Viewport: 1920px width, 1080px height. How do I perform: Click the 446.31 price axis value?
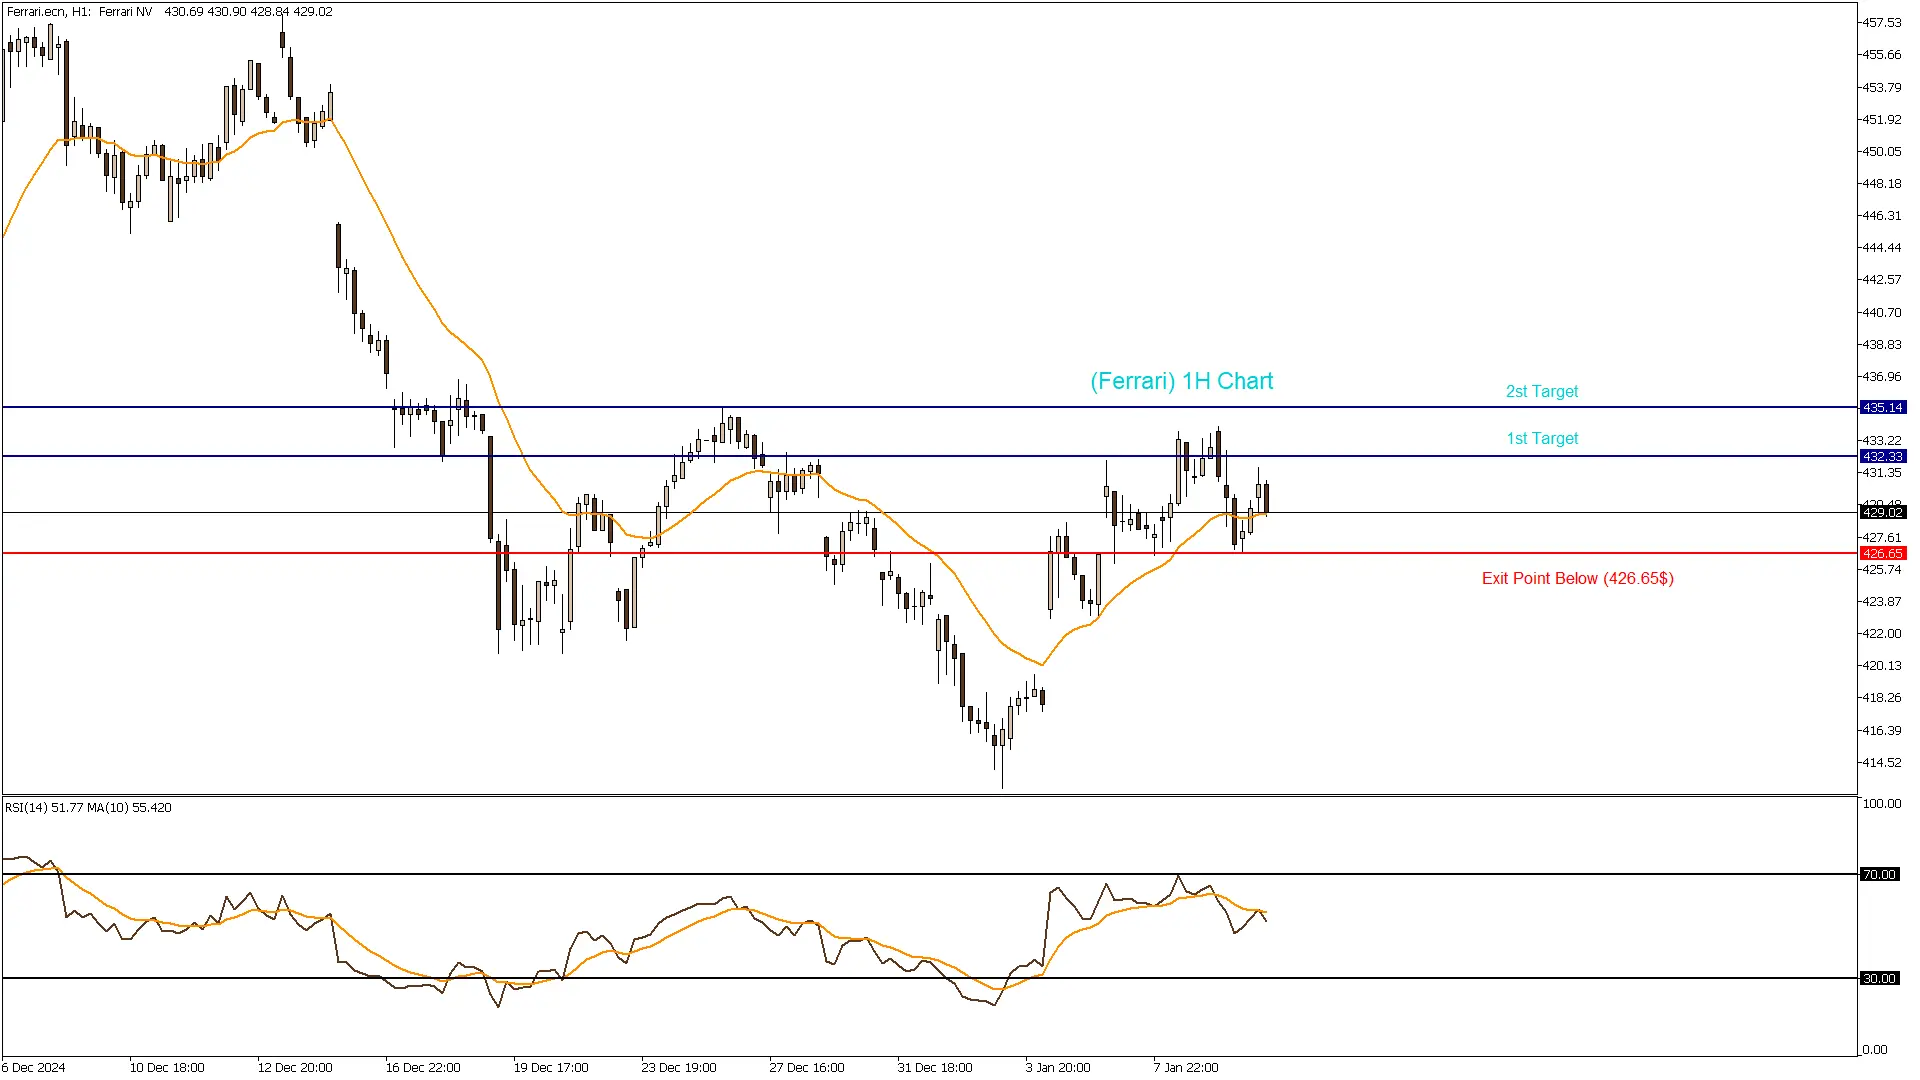point(1880,216)
